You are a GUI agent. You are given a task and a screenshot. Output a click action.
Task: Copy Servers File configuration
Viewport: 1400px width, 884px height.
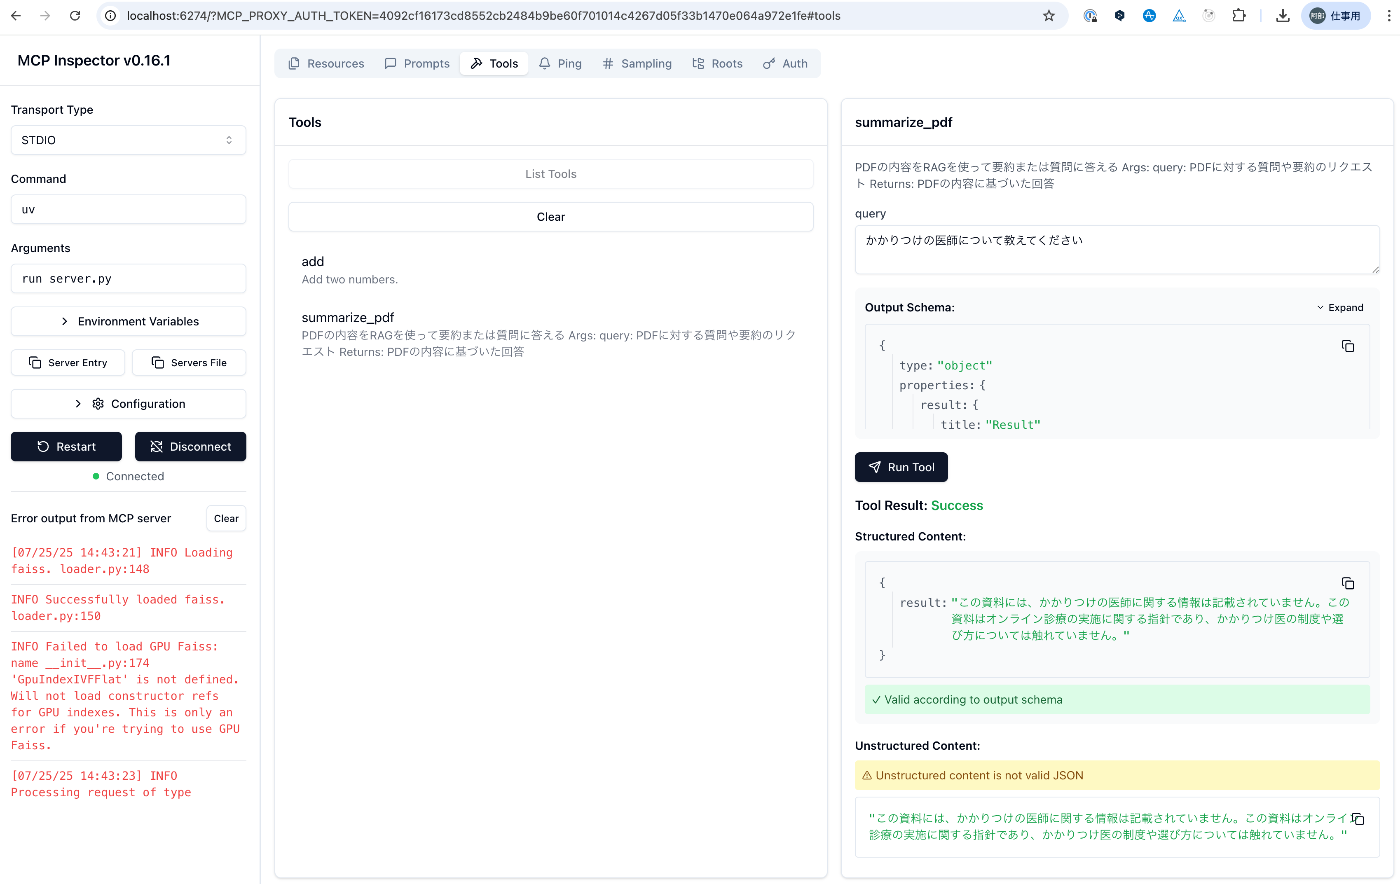click(x=189, y=362)
